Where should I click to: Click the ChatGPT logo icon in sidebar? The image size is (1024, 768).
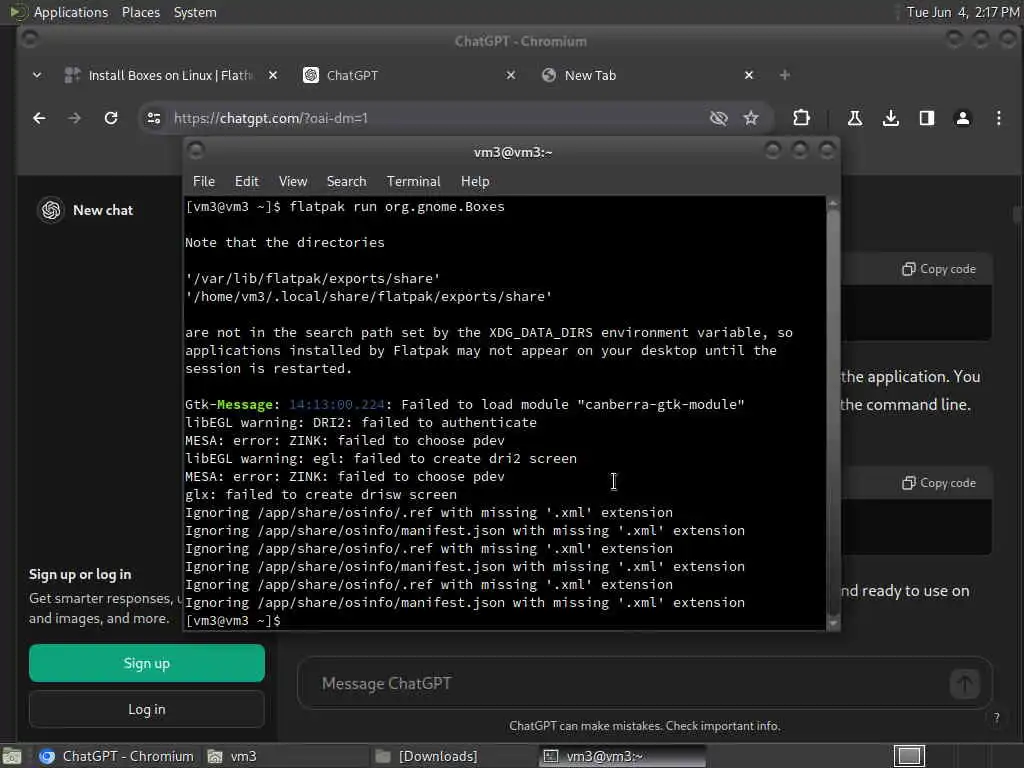coord(51,210)
